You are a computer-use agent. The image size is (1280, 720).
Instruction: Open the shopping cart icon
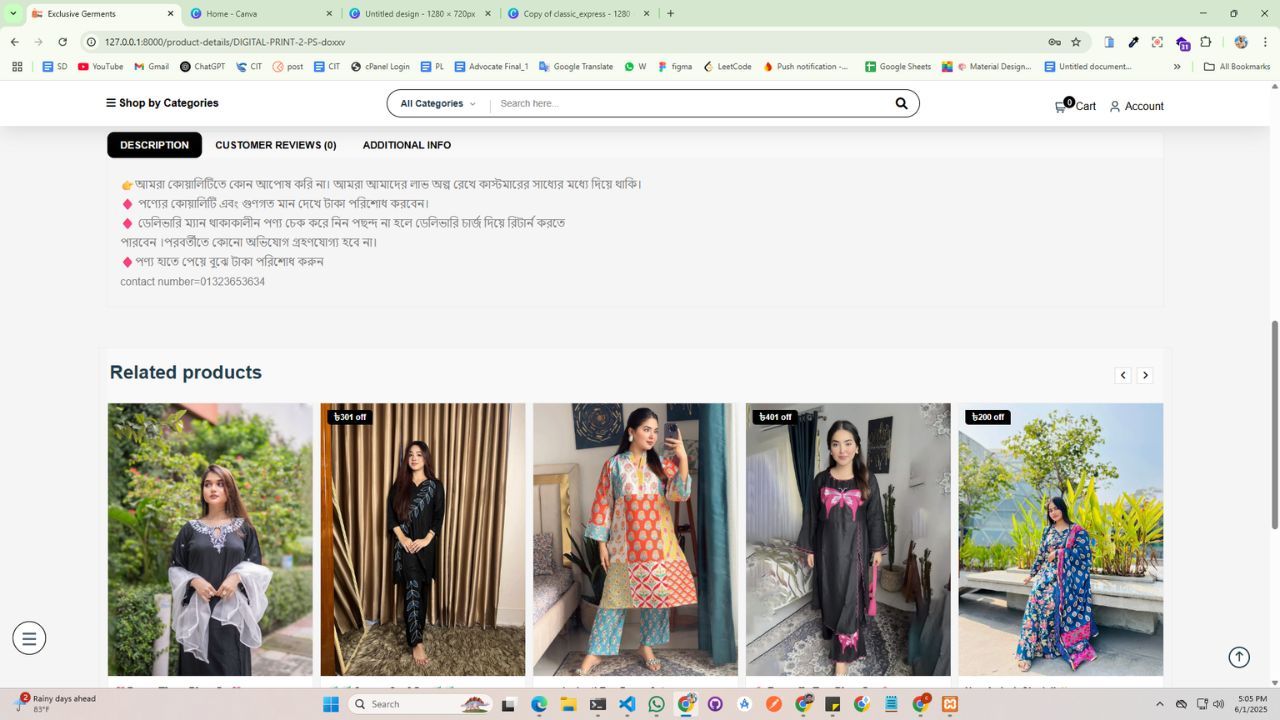[x=1061, y=106]
